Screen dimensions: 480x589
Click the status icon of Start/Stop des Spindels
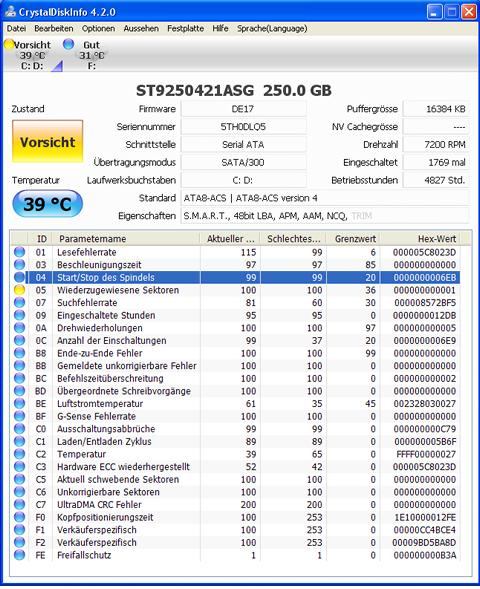pos(20,277)
